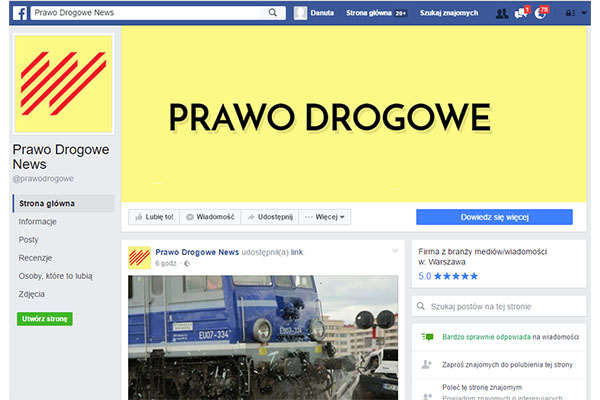Click Zaproś znajomych do polubienia tej strony
The height and width of the screenshot is (400, 600).
pyautogui.click(x=507, y=365)
